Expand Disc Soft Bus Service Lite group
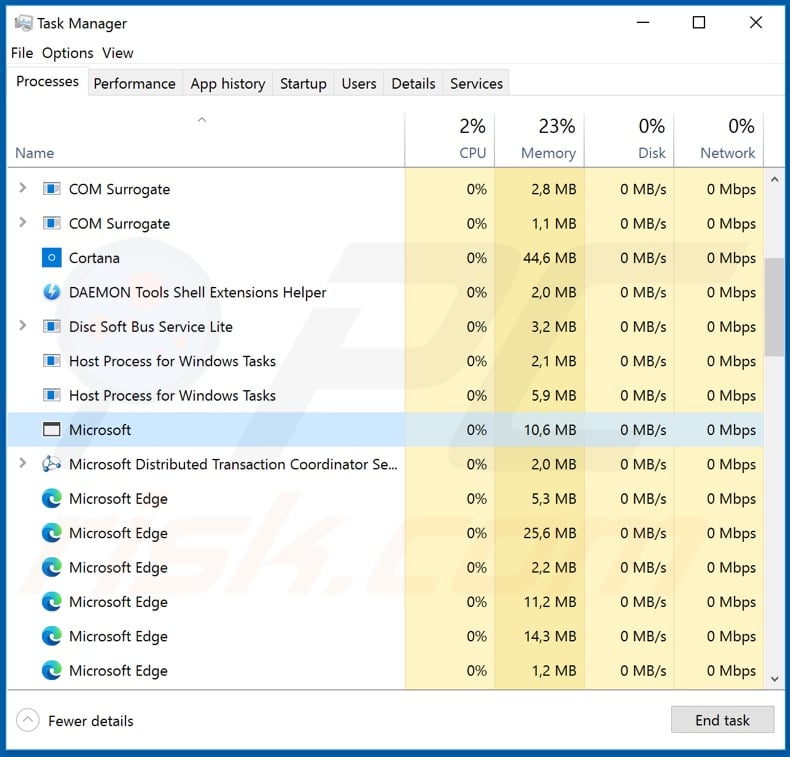 point(22,325)
